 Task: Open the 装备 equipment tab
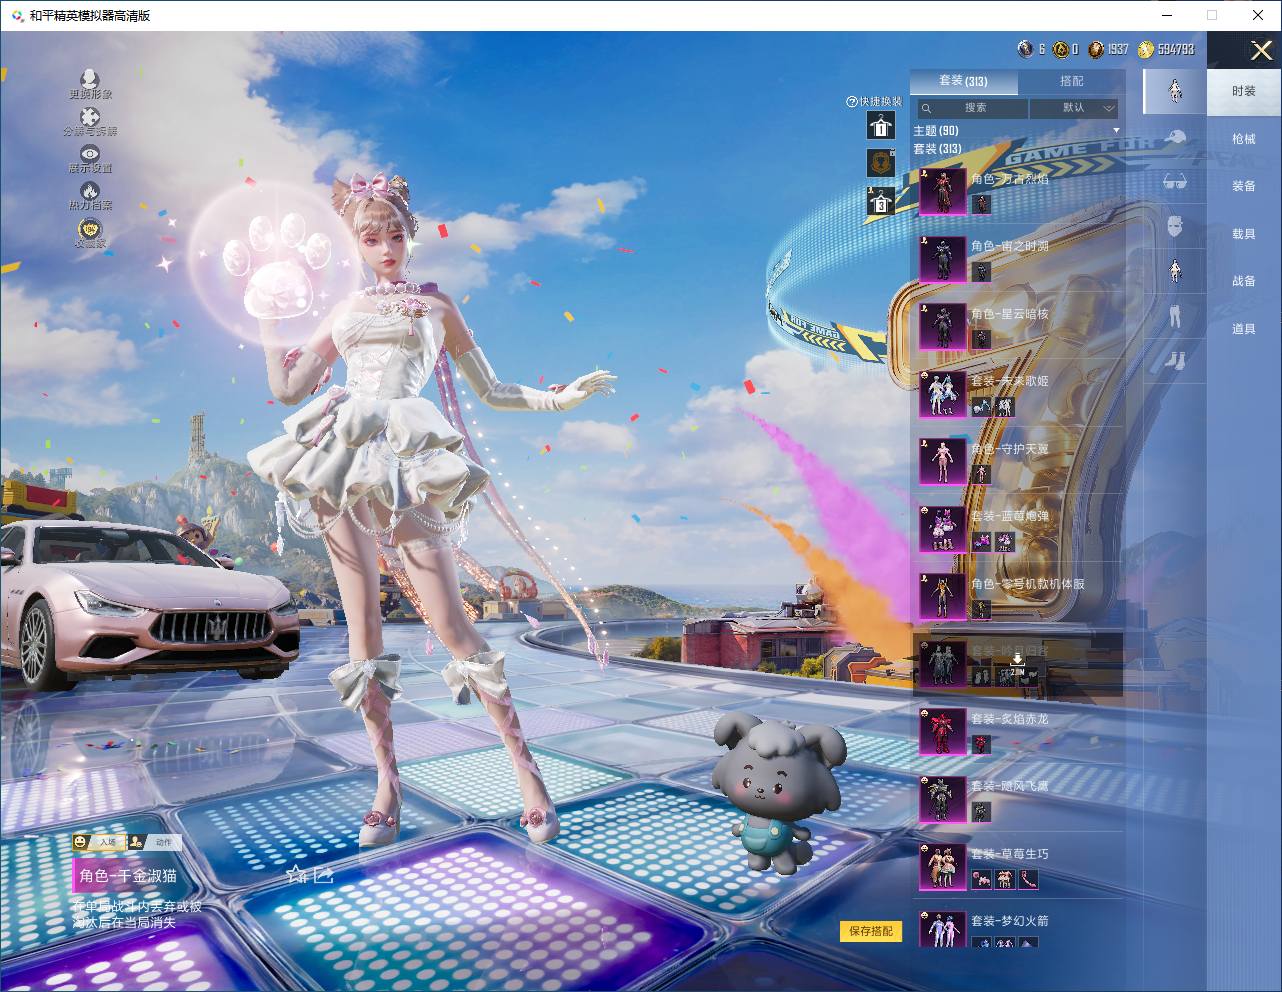click(x=1244, y=186)
